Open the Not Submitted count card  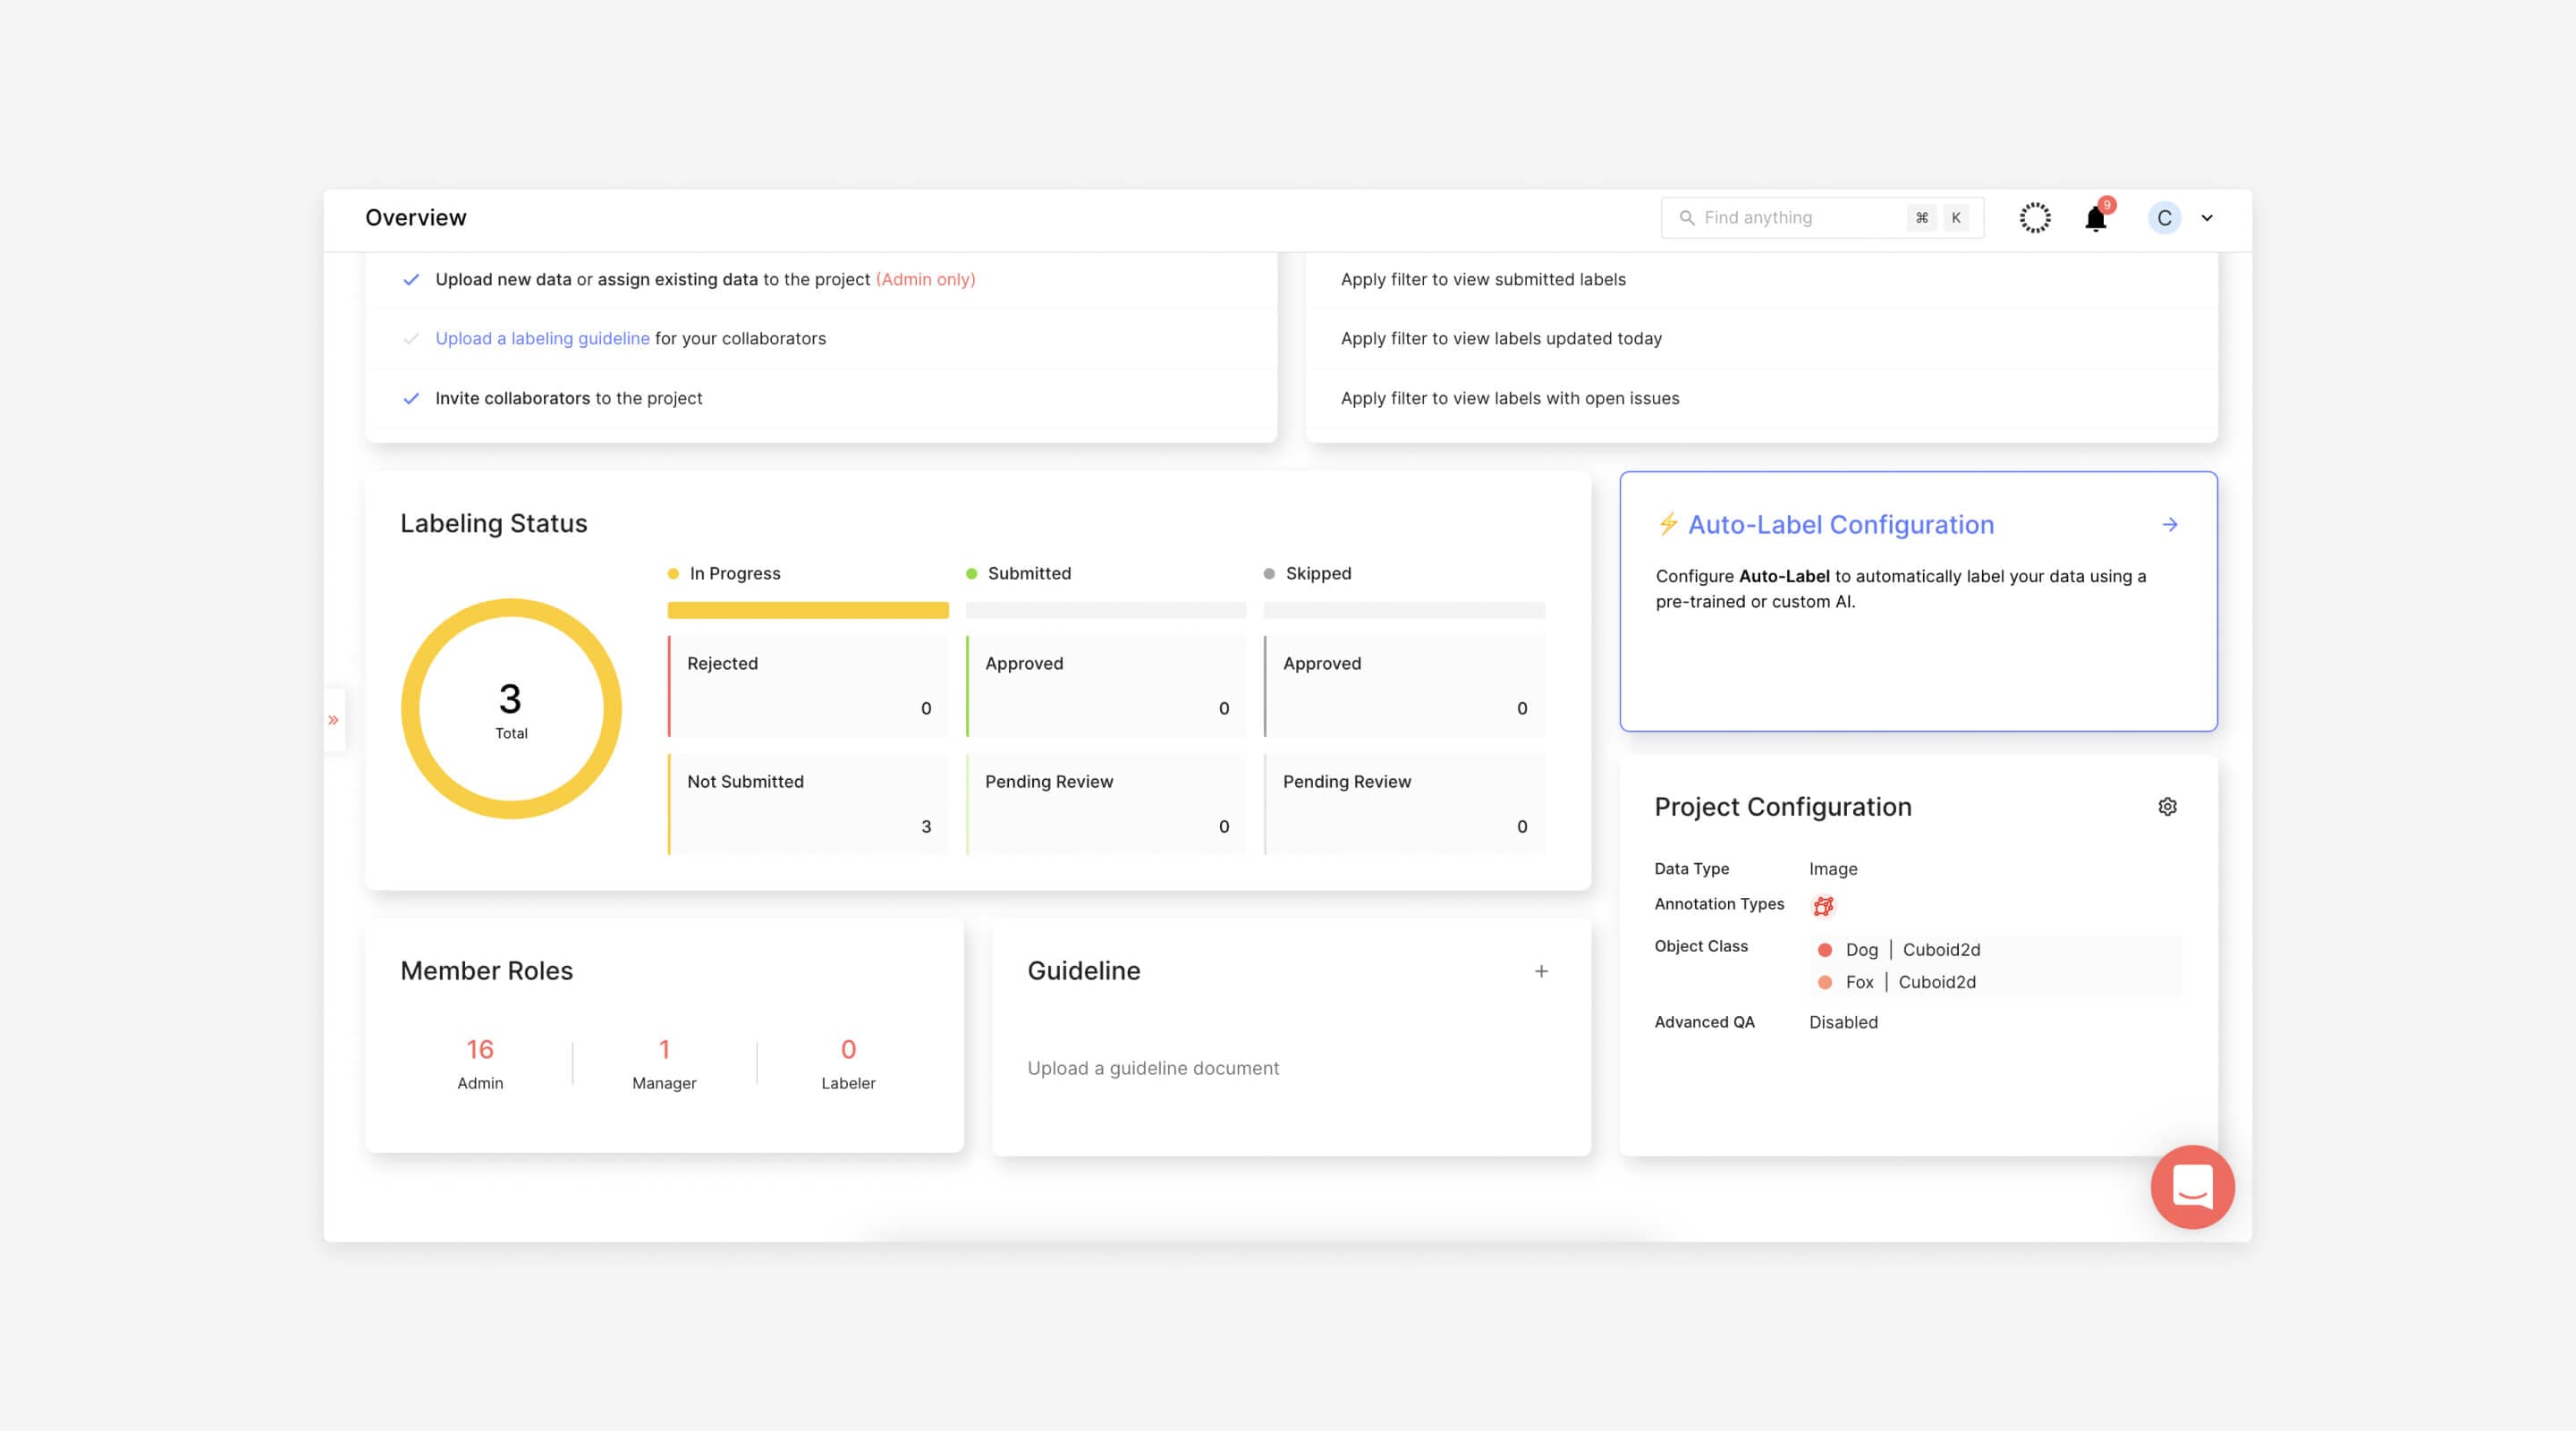[808, 805]
